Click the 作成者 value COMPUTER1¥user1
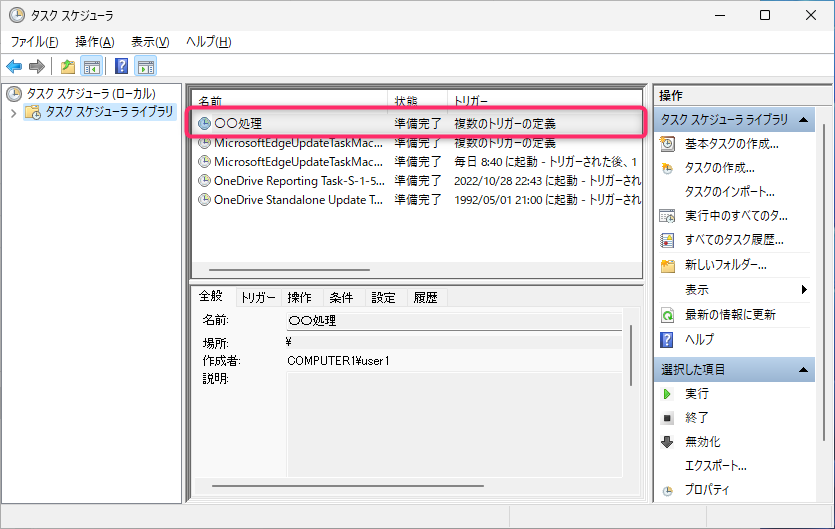Viewport: 835px width, 529px height. click(x=338, y=361)
